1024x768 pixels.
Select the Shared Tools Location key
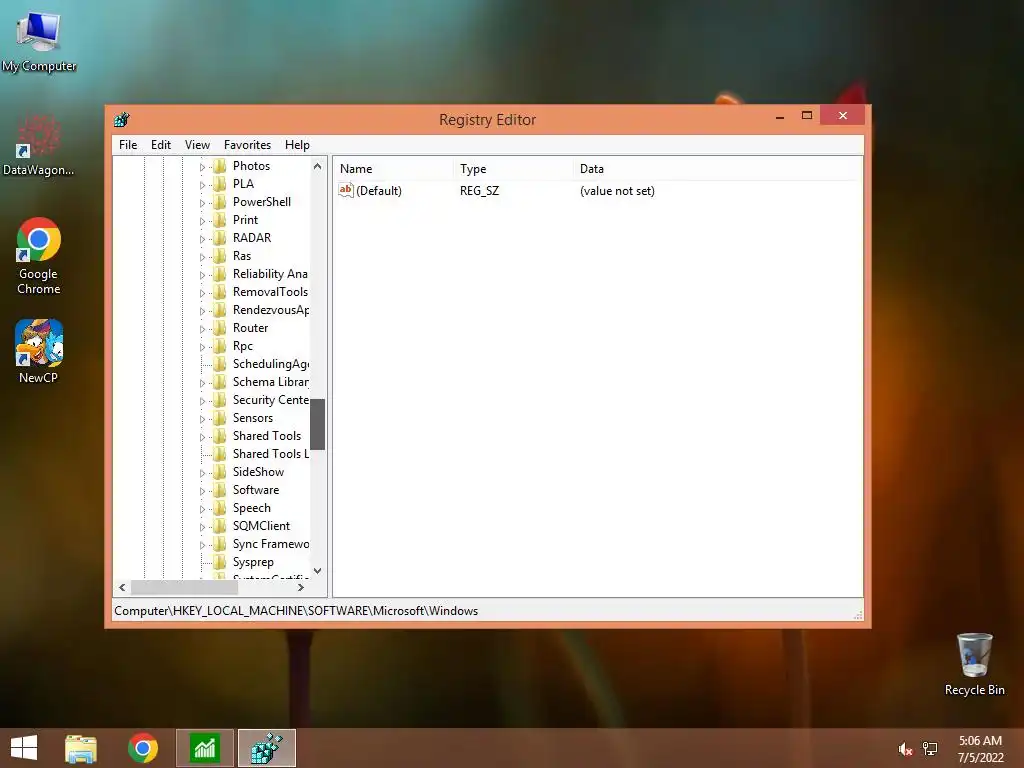click(270, 454)
